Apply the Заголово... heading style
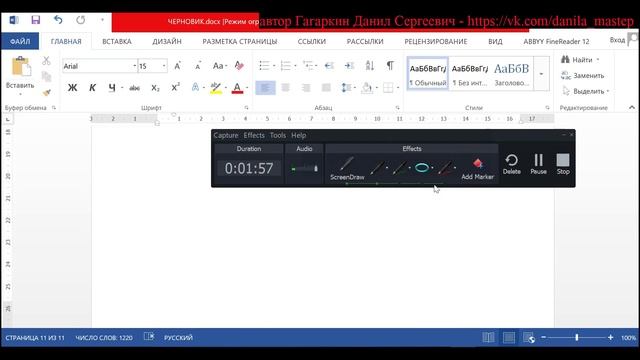This screenshot has width=640, height=360. [511, 74]
